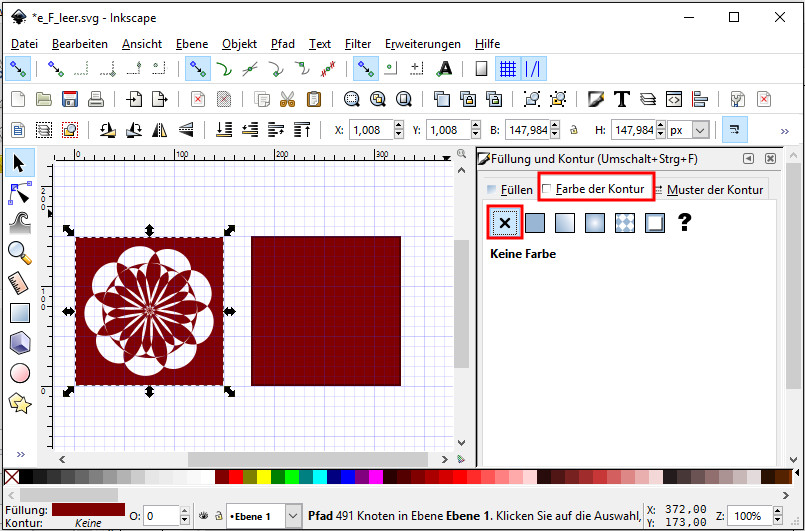Create new document icon
The height and width of the screenshot is (531, 805).
pos(18,99)
